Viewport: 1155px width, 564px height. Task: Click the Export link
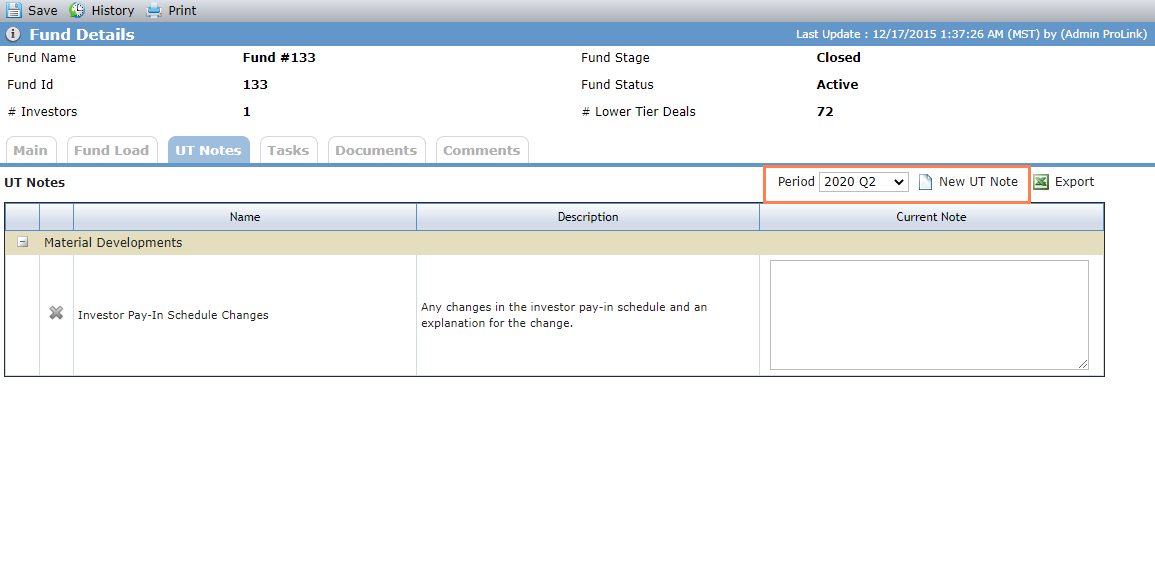(1075, 182)
